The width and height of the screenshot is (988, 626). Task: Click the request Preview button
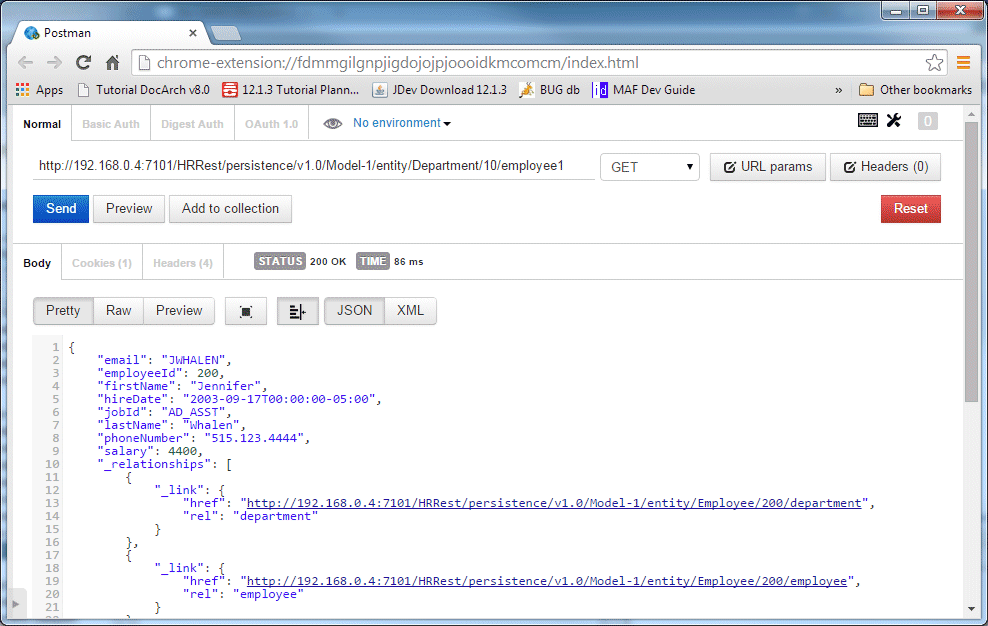click(129, 209)
